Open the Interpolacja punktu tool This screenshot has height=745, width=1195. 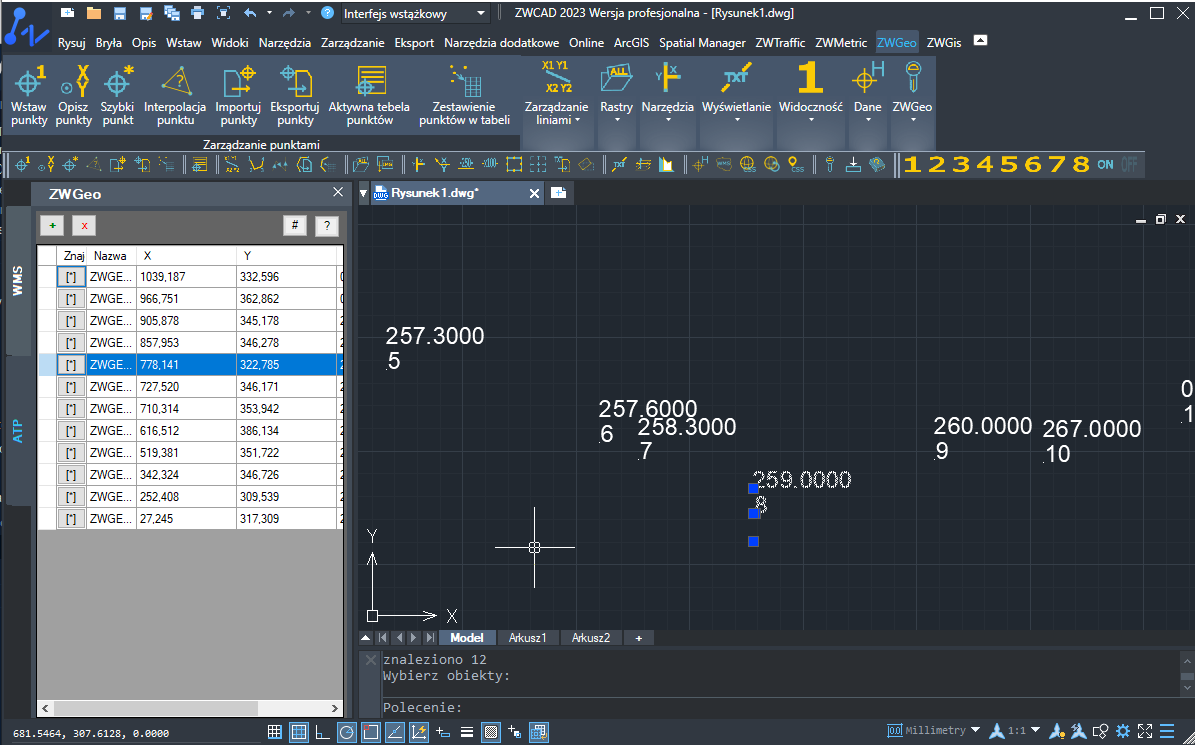tap(175, 96)
